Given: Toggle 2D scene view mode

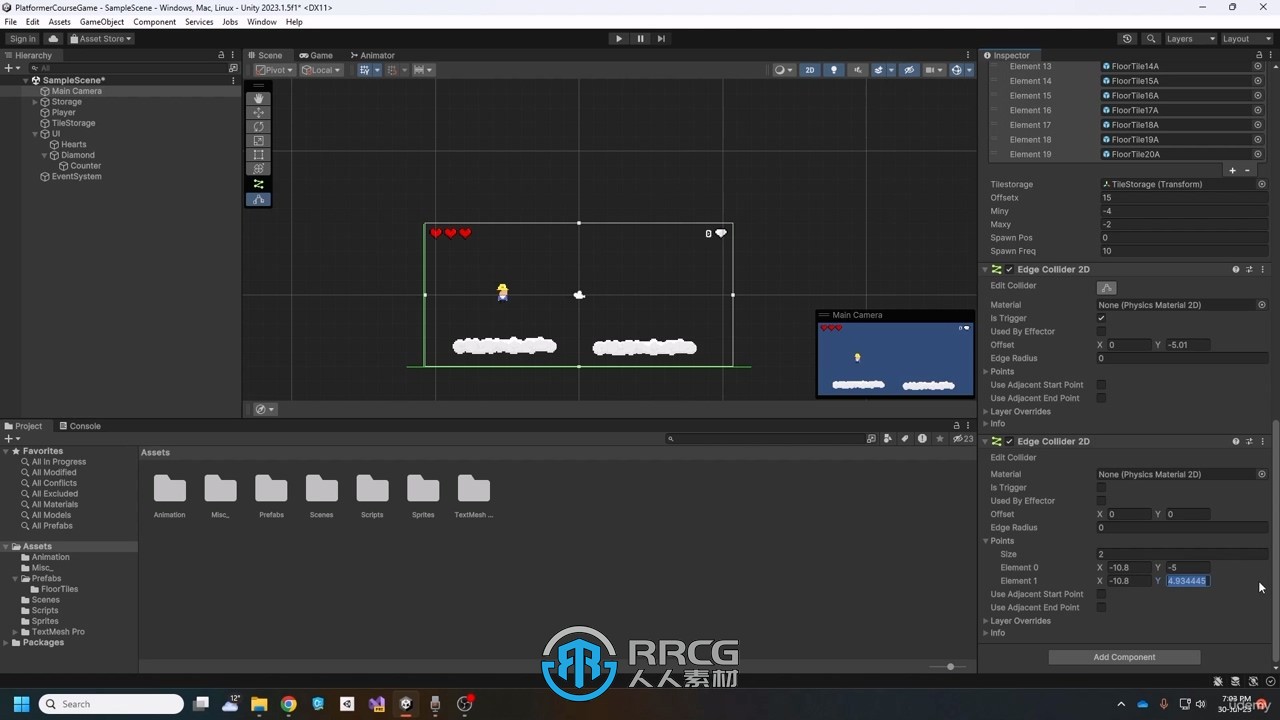Looking at the screenshot, I should tap(810, 70).
